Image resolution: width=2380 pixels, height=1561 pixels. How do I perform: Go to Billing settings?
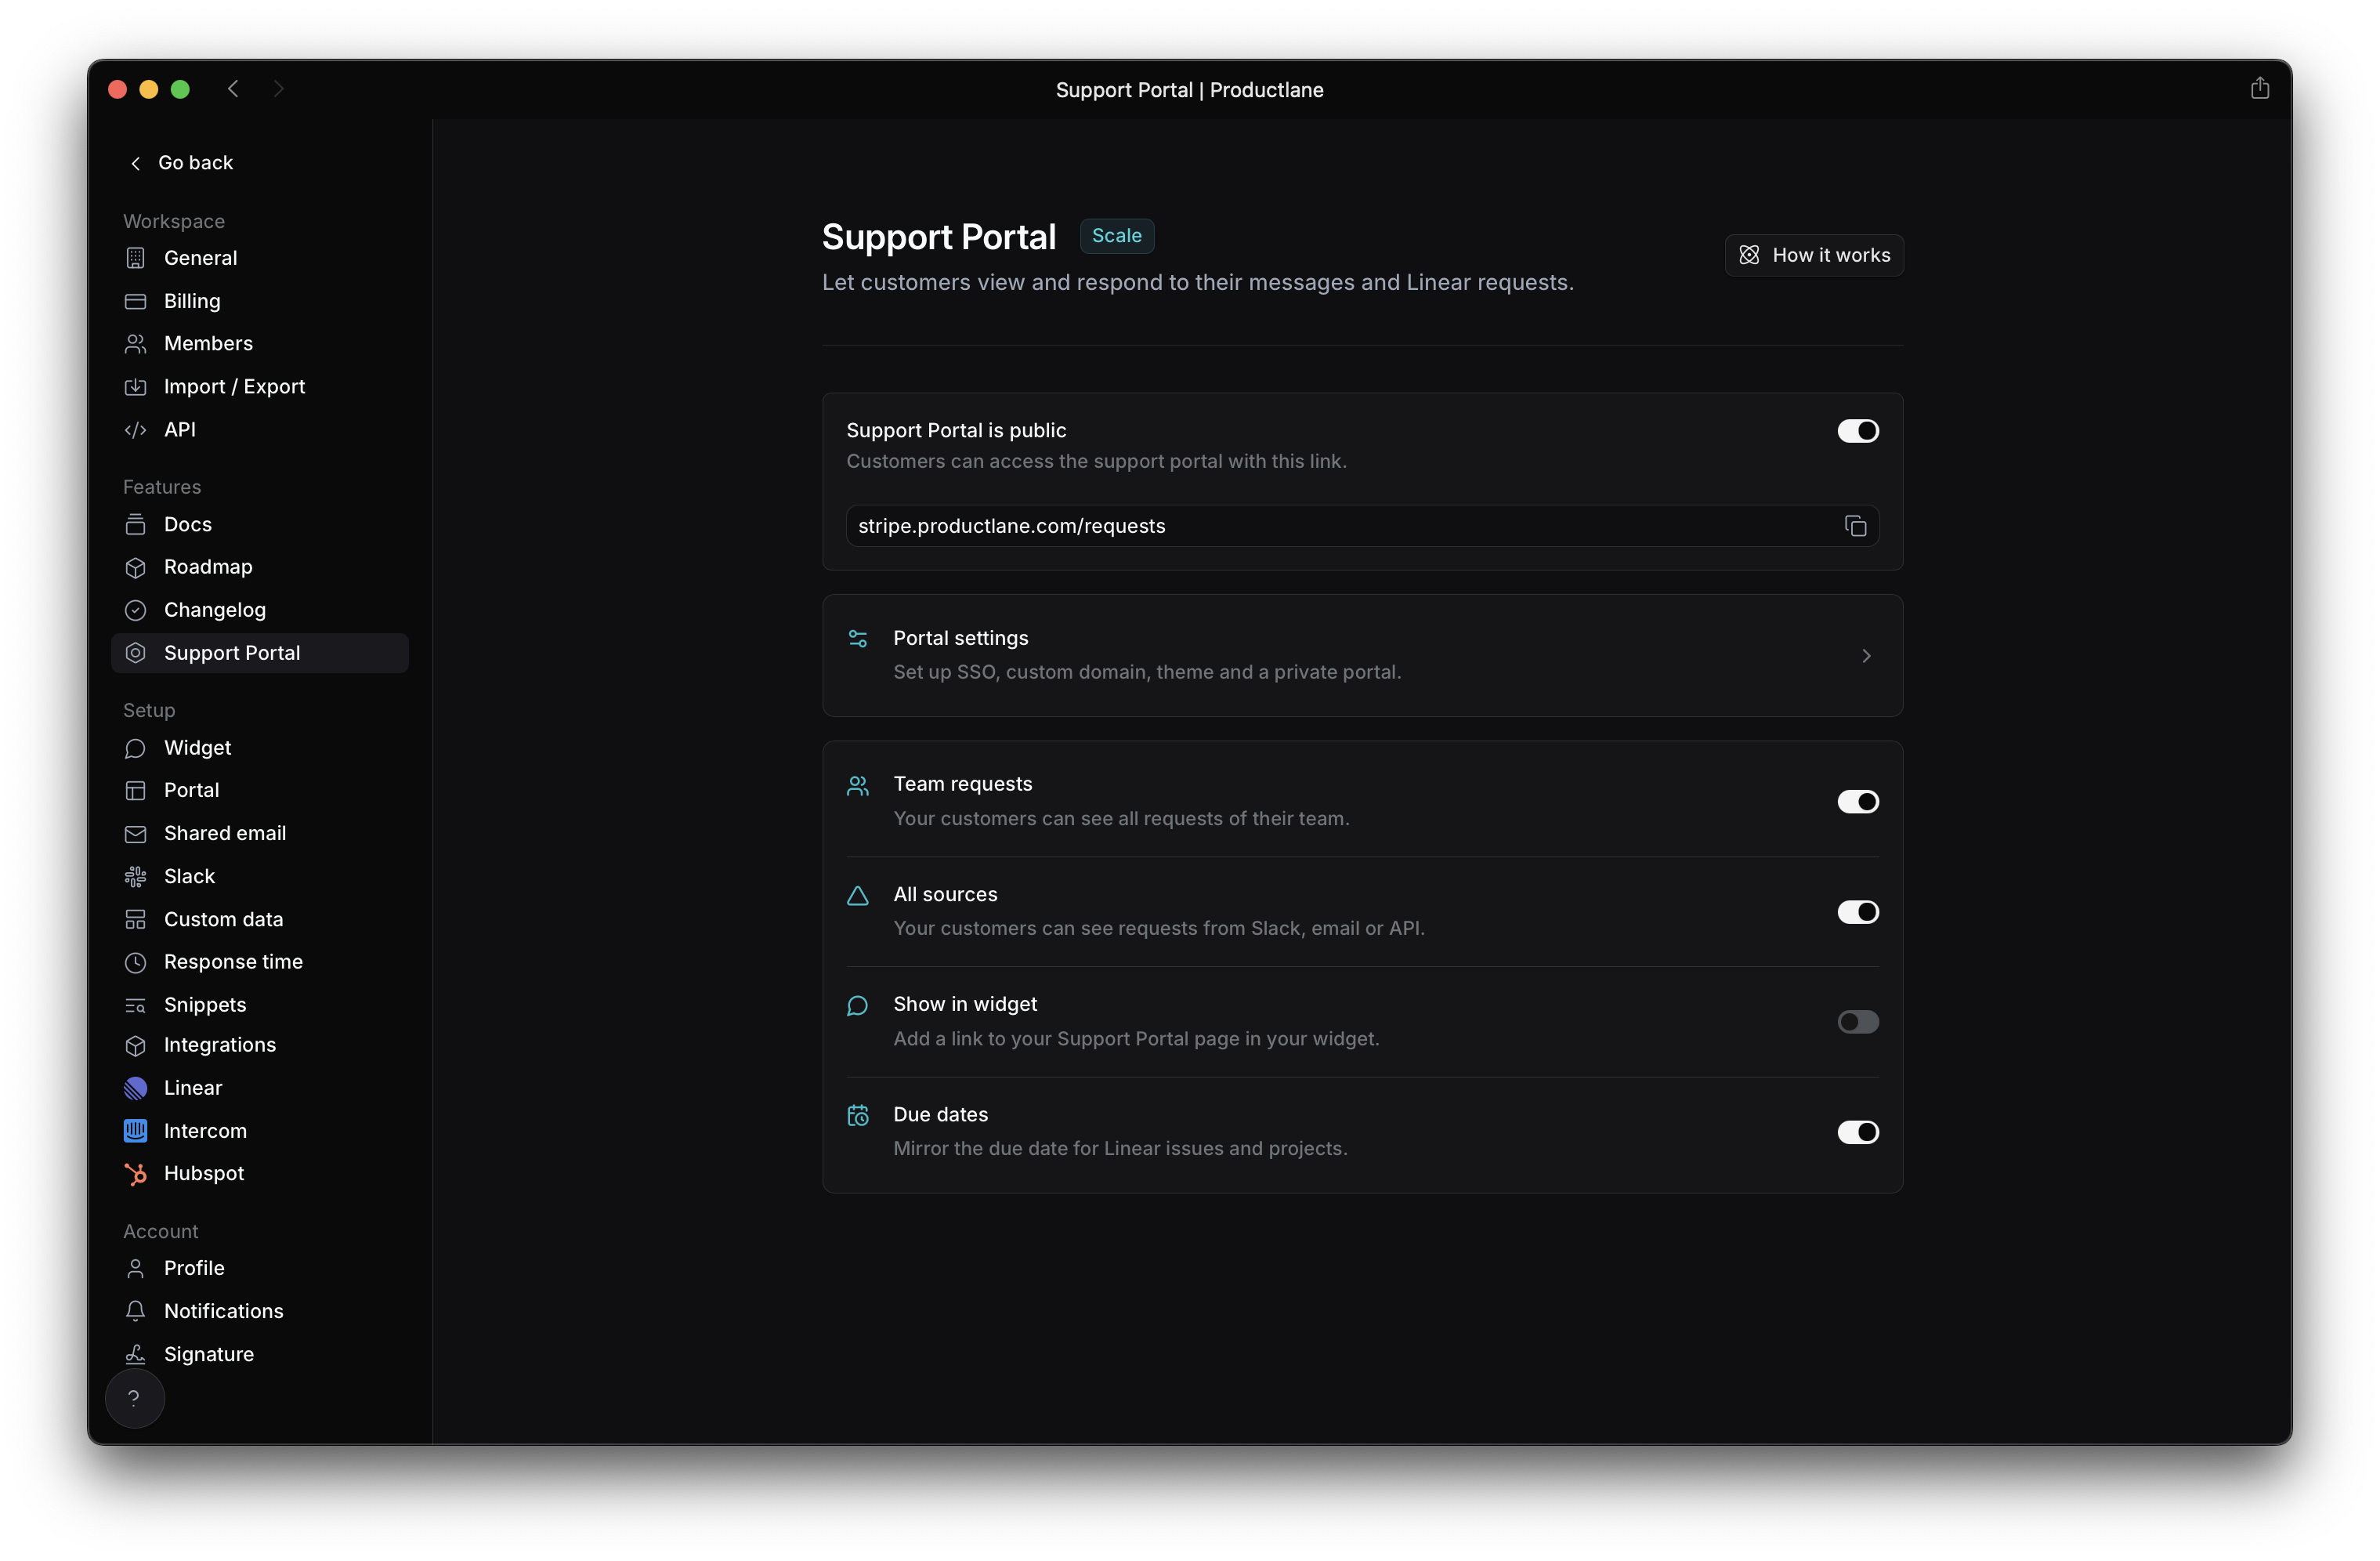point(191,301)
